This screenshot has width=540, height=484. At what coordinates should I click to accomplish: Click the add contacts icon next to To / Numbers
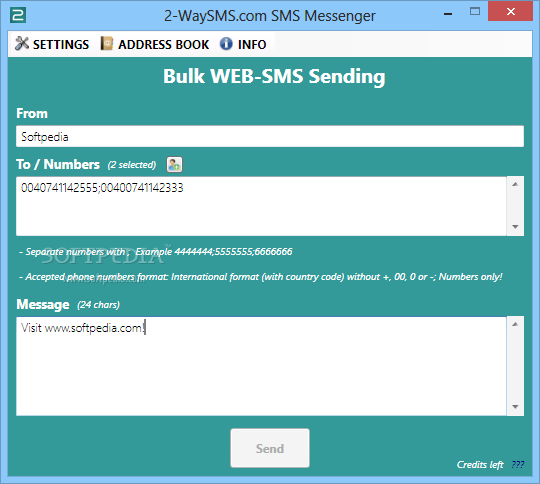click(174, 164)
